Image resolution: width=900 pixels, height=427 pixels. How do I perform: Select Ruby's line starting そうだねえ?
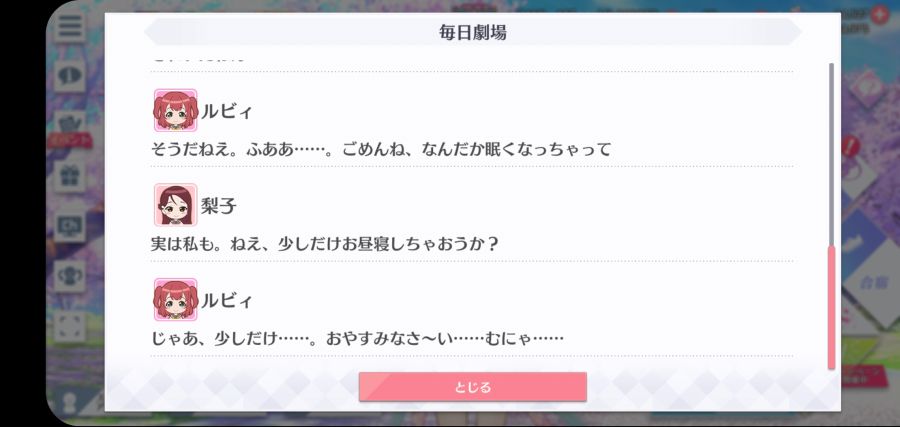pyautogui.click(x=381, y=150)
